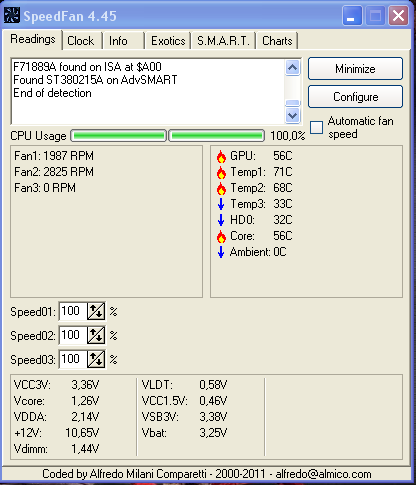The width and height of the screenshot is (416, 485).
Task: Click the first CPU Usage bar
Action: [x=119, y=136]
